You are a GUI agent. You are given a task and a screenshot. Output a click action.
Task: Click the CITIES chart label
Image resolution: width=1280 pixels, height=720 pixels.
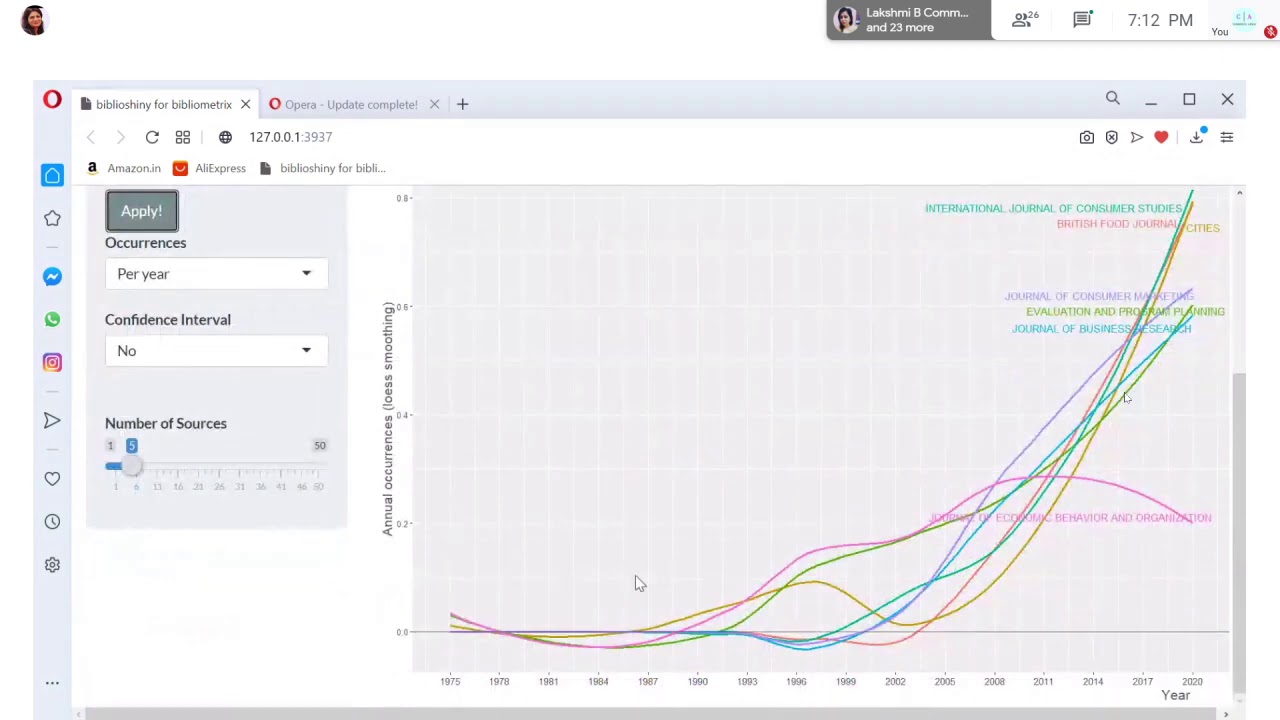[1202, 228]
